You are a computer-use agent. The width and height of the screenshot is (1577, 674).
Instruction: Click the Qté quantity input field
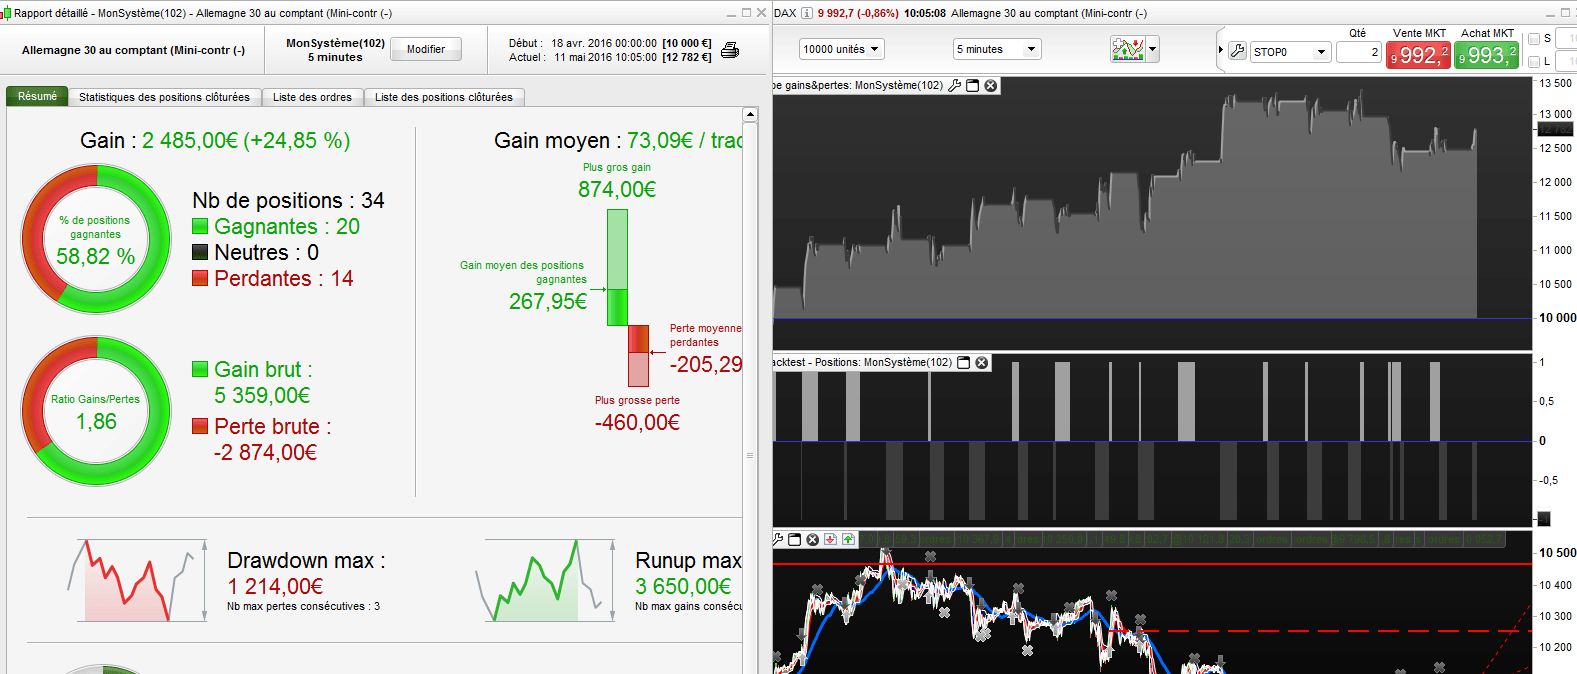point(1359,52)
